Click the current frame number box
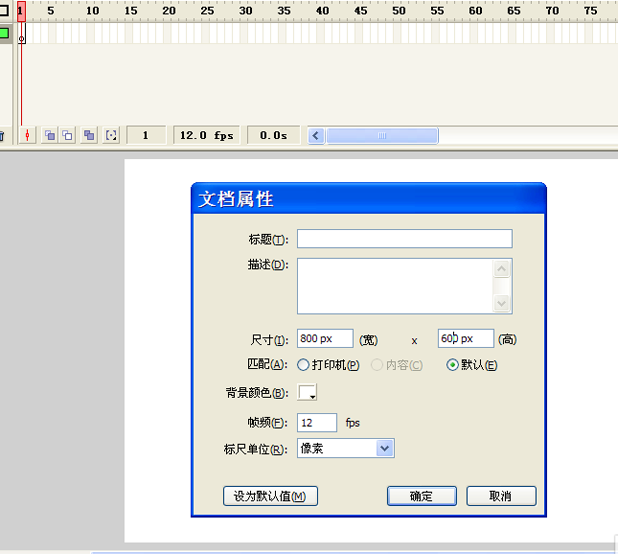 pyautogui.click(x=146, y=136)
